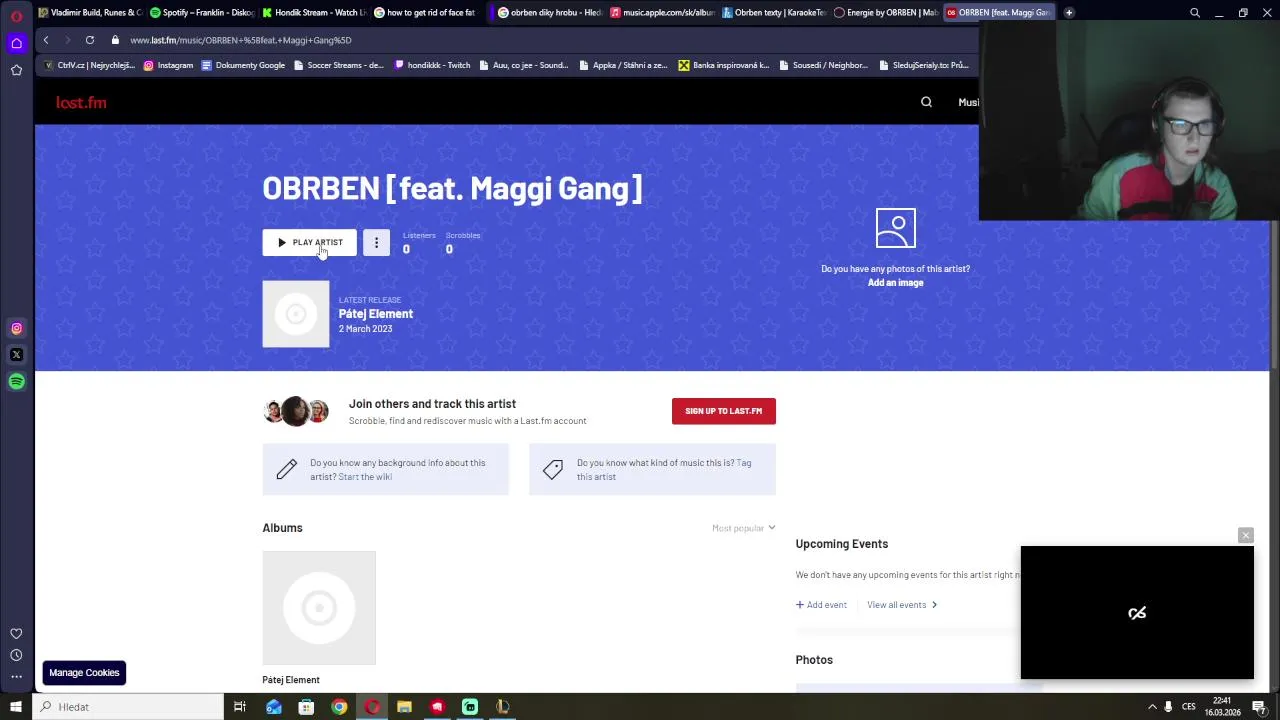Image resolution: width=1280 pixels, height=720 pixels.
Task: Open the hondikkk - Twitch bookmark
Action: click(x=432, y=65)
